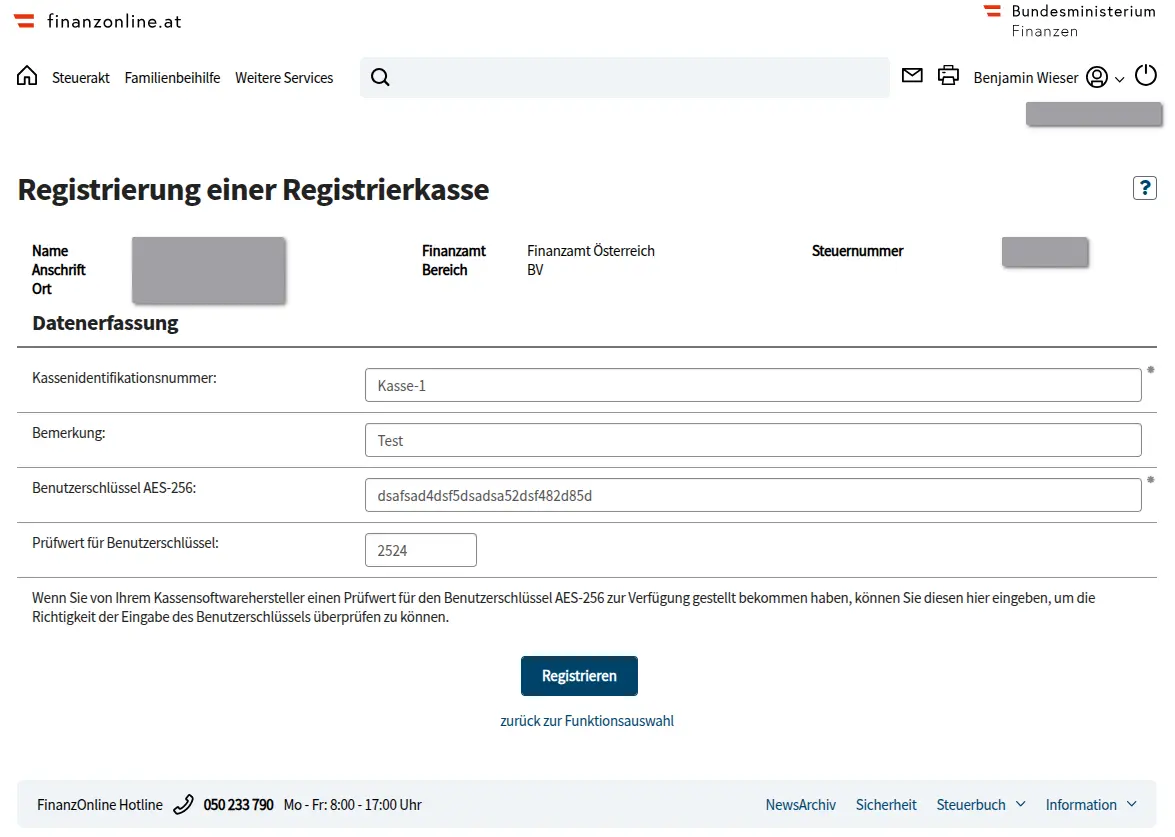Click the phone icon next to FinanzOnline Hotline
The width and height of the screenshot is (1175, 837).
point(183,804)
